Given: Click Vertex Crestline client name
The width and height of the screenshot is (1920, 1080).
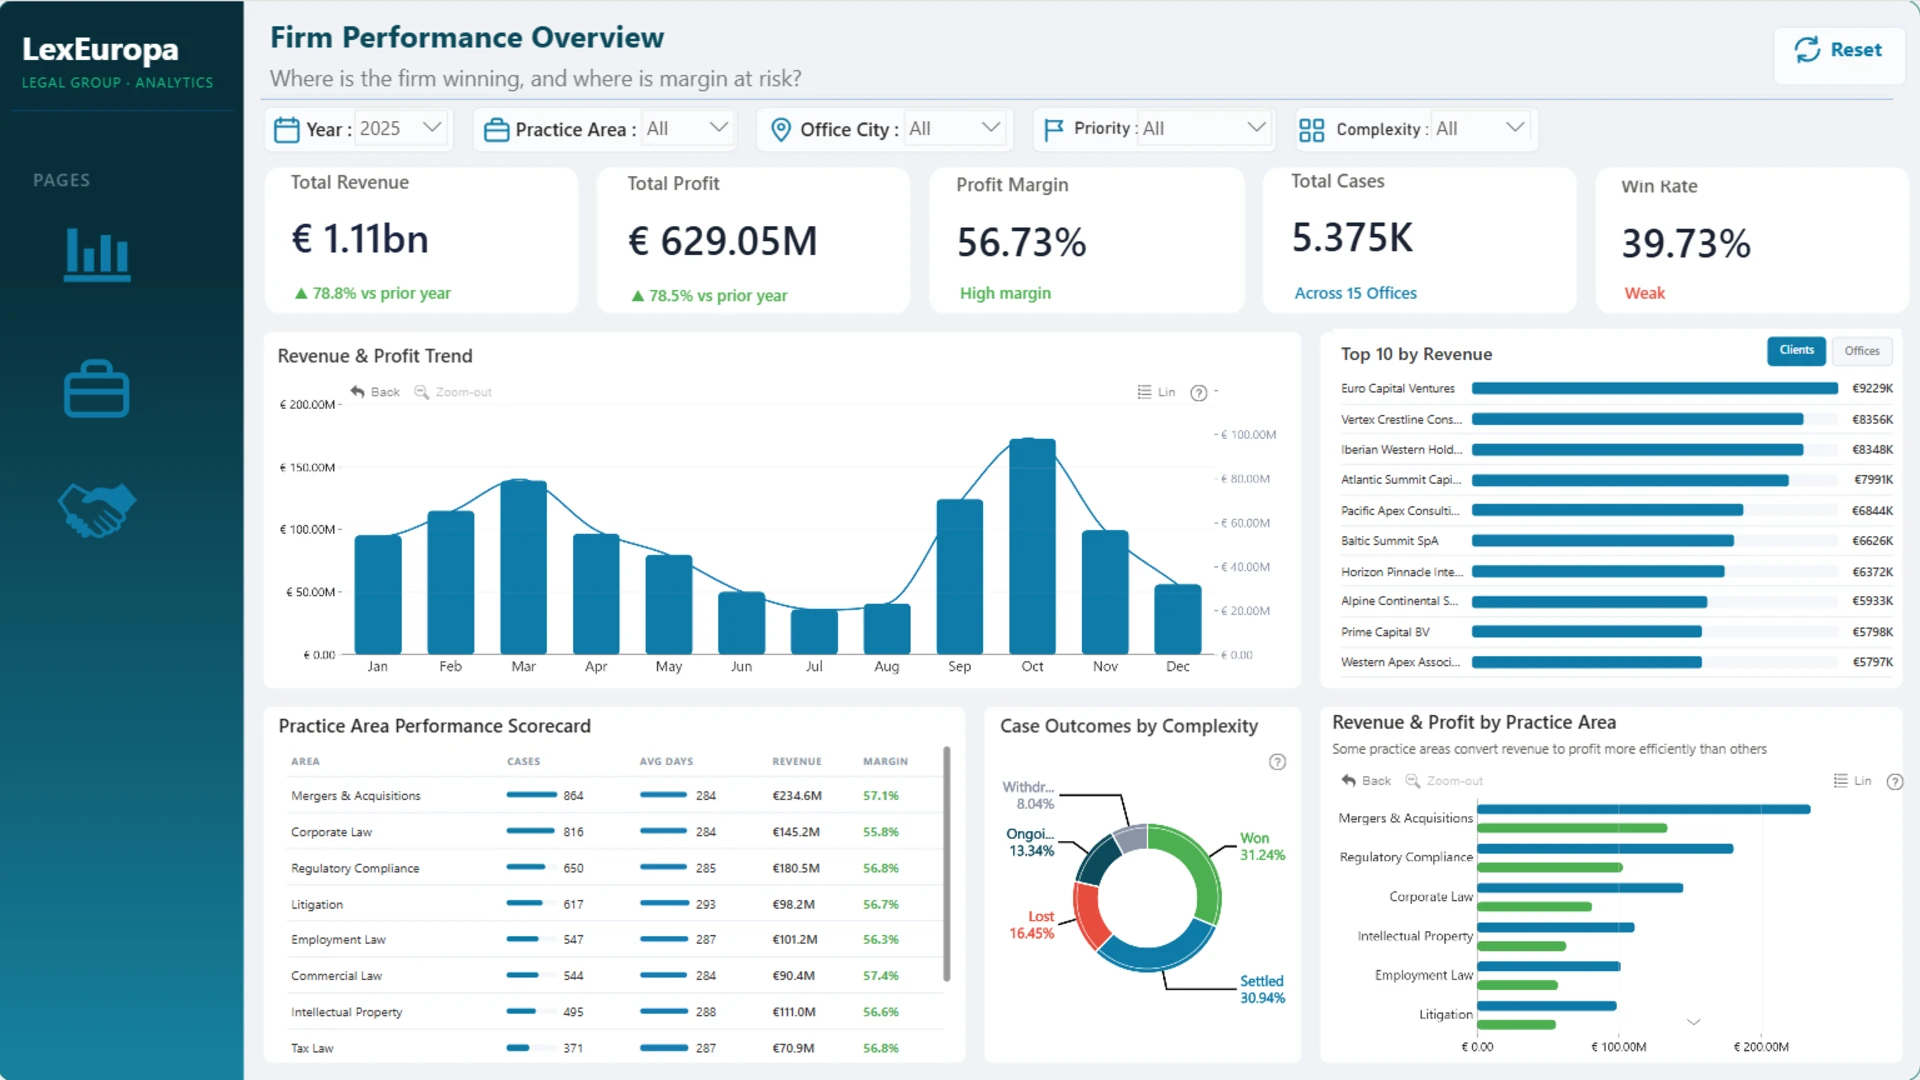Looking at the screenshot, I should 1401,420.
